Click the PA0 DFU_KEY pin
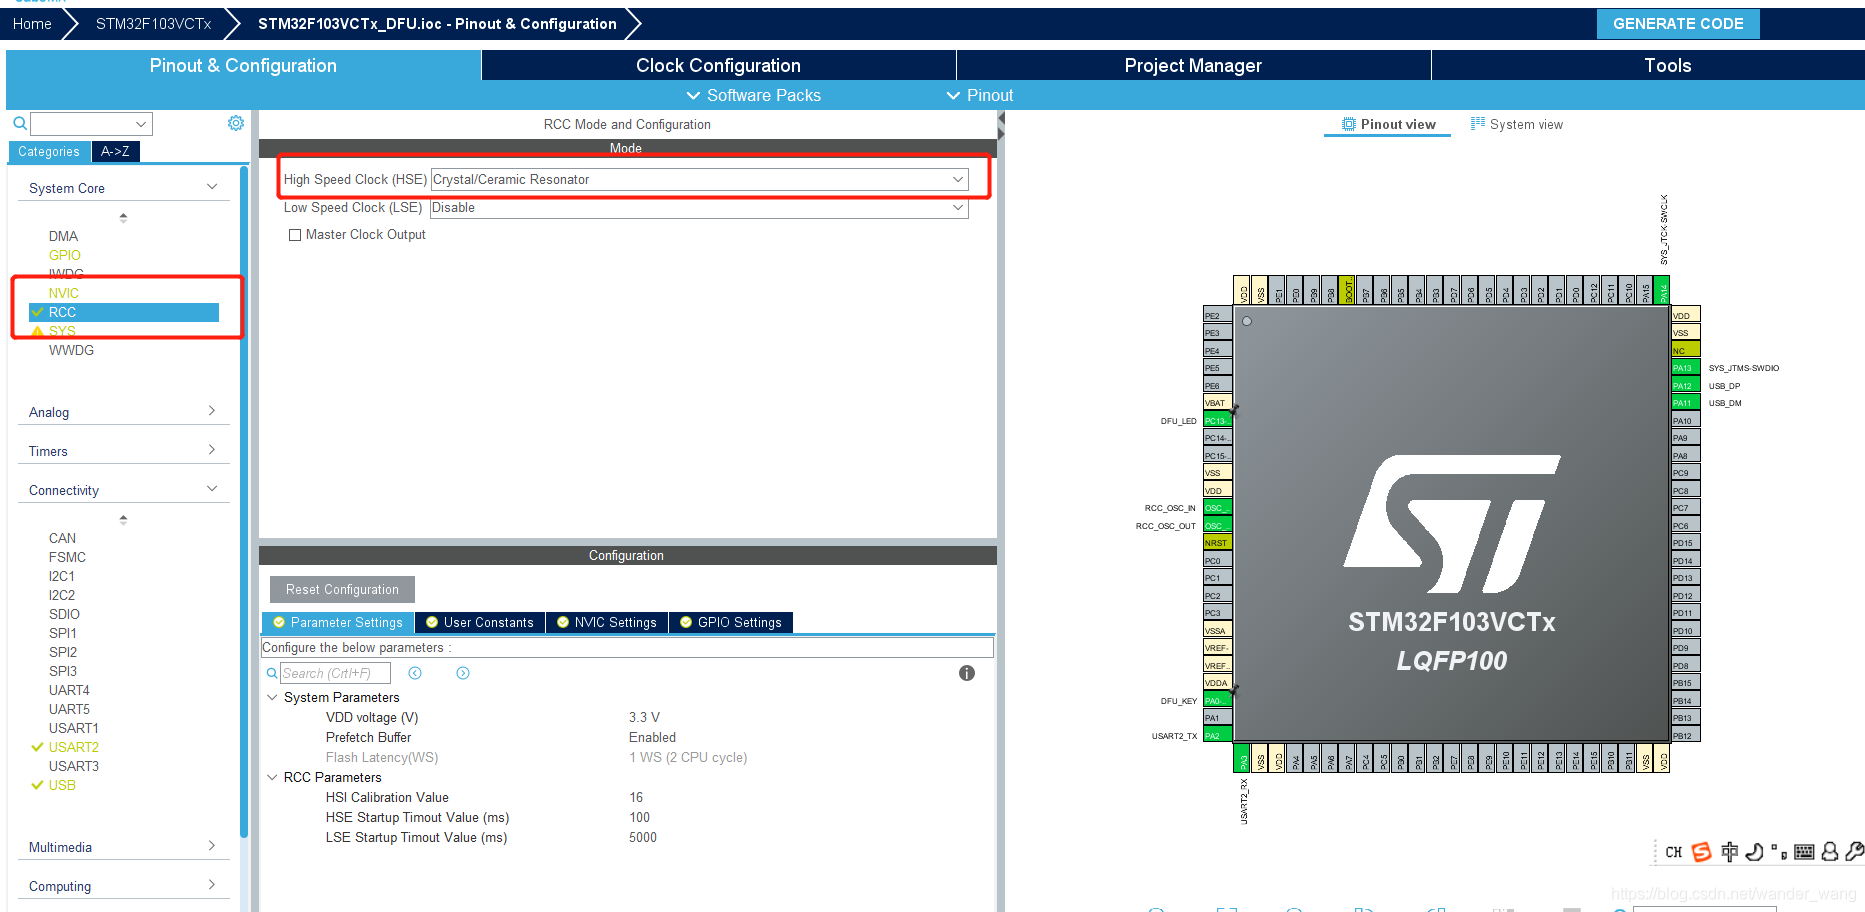The width and height of the screenshot is (1865, 912). click(1217, 701)
